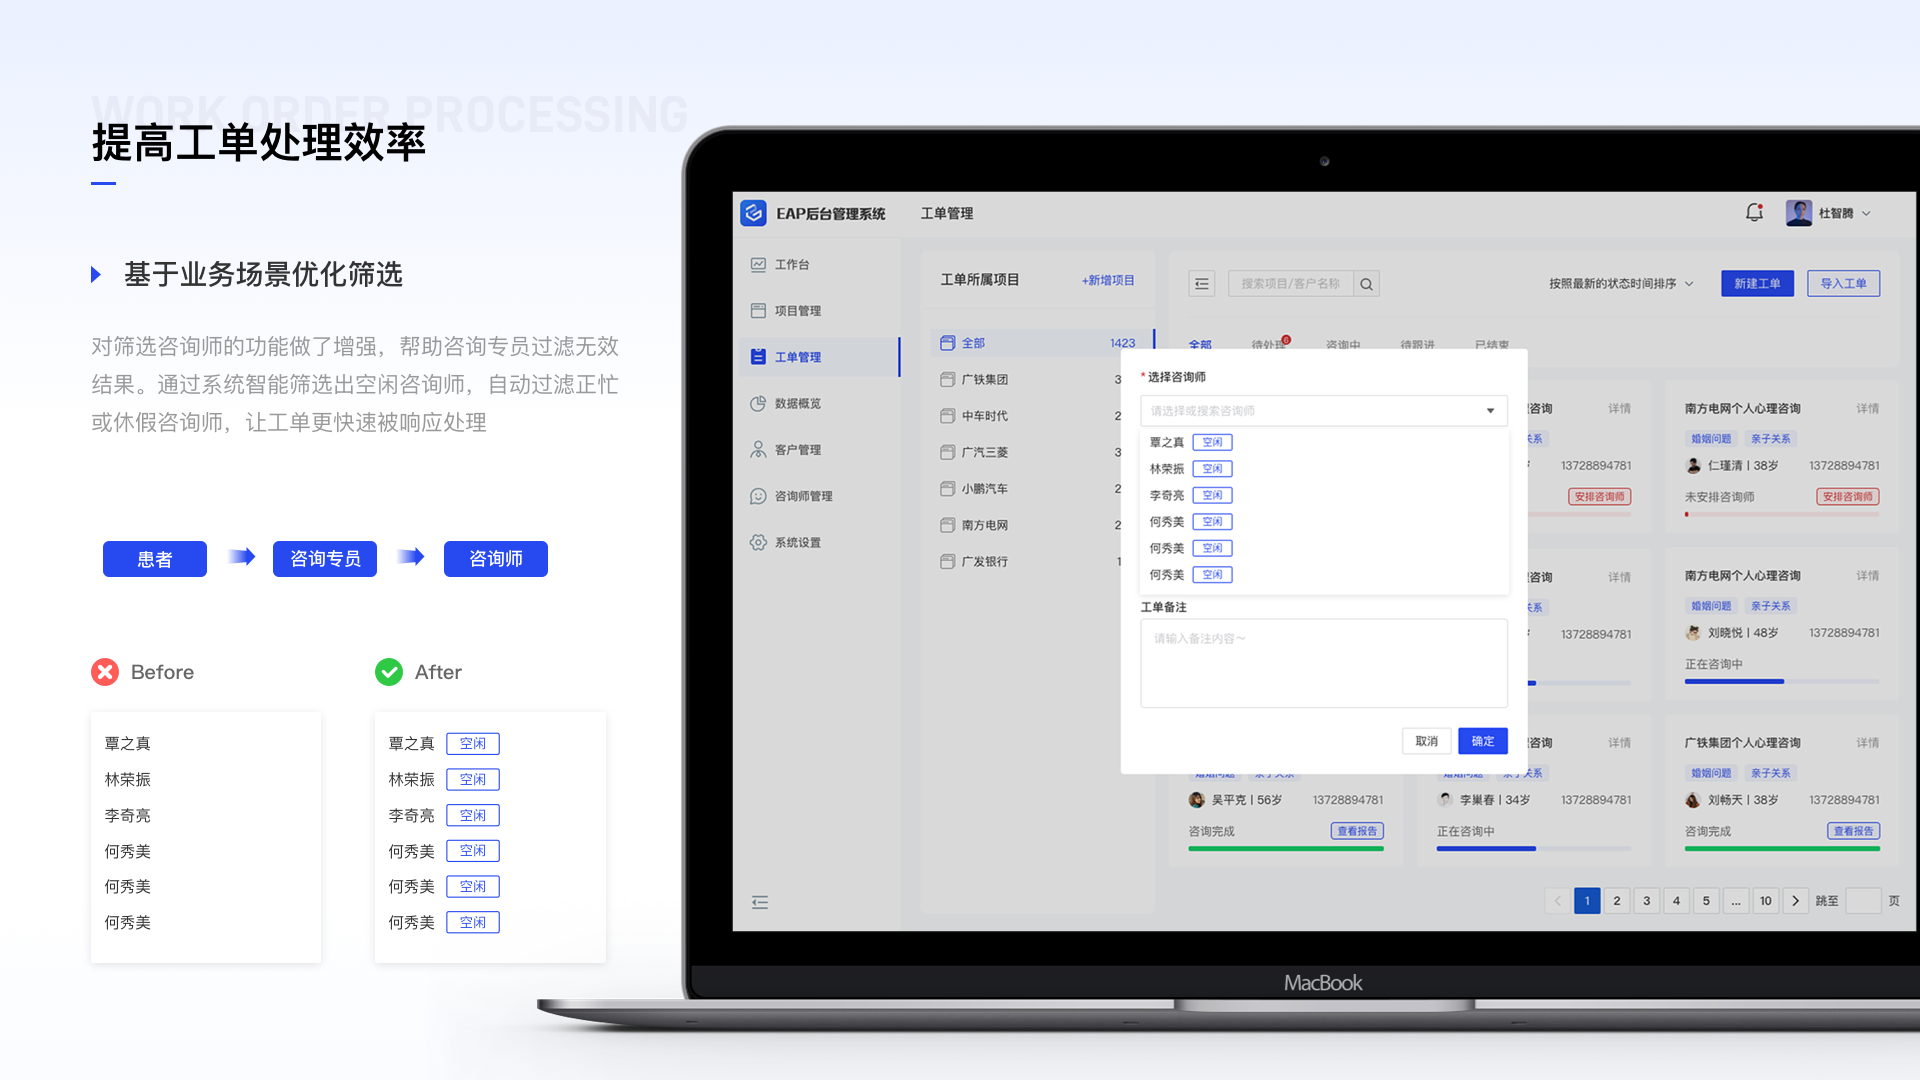The height and width of the screenshot is (1080, 1920).
Task: Click the EAP system logo icon
Action: 753,213
